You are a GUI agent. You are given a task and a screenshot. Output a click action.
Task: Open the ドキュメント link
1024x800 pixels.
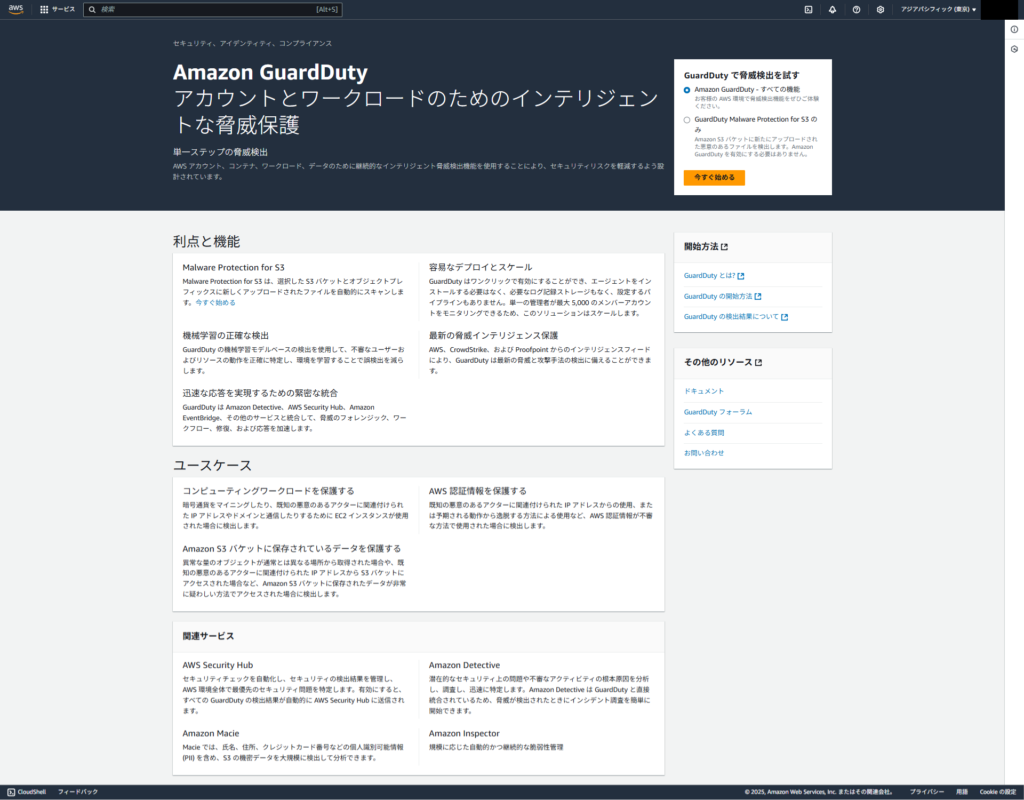pyautogui.click(x=704, y=391)
